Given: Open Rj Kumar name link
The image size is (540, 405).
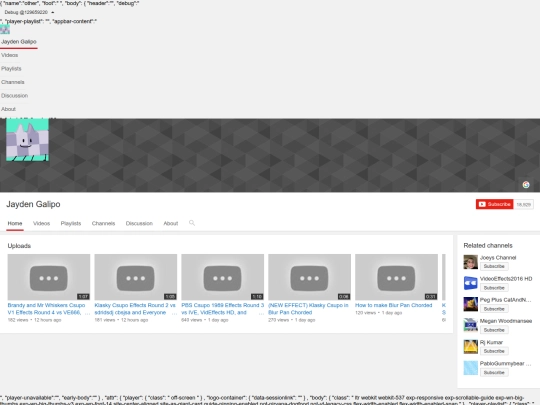Looking at the screenshot, I should 491,342.
